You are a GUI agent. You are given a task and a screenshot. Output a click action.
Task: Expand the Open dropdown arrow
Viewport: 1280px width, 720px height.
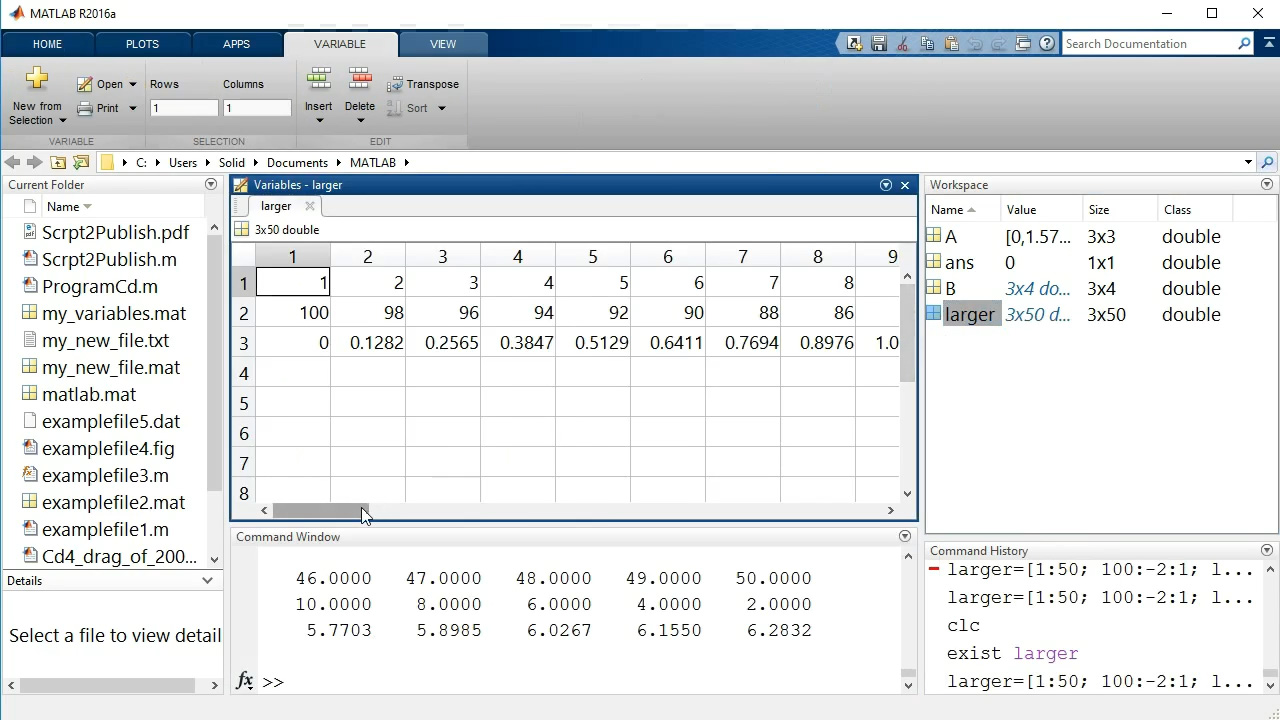tap(132, 85)
